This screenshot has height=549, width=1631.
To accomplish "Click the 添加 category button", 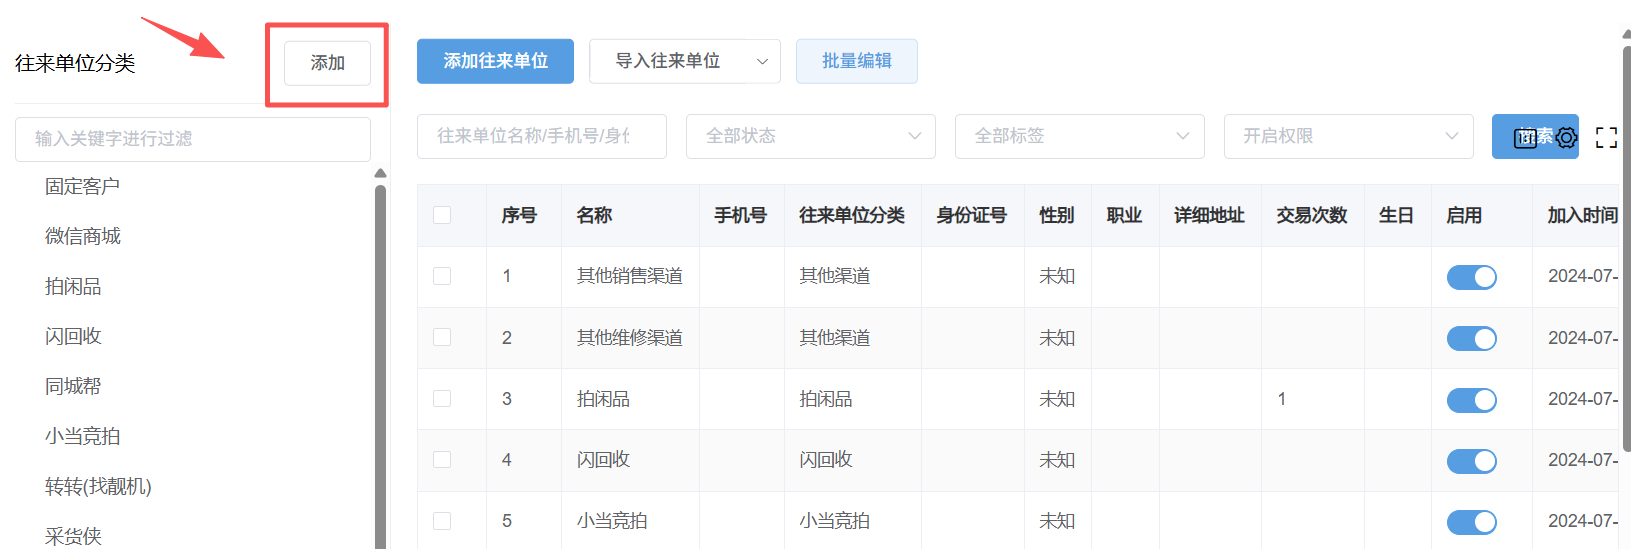I will pyautogui.click(x=327, y=63).
